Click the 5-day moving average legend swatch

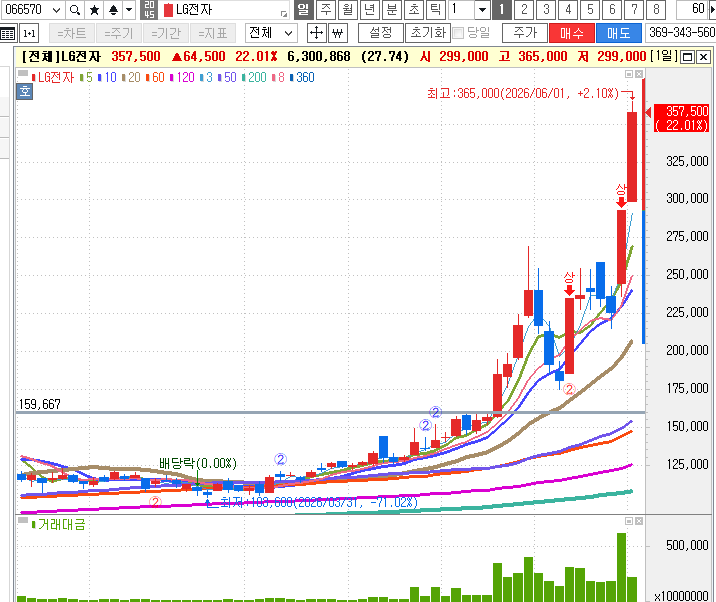(82, 78)
